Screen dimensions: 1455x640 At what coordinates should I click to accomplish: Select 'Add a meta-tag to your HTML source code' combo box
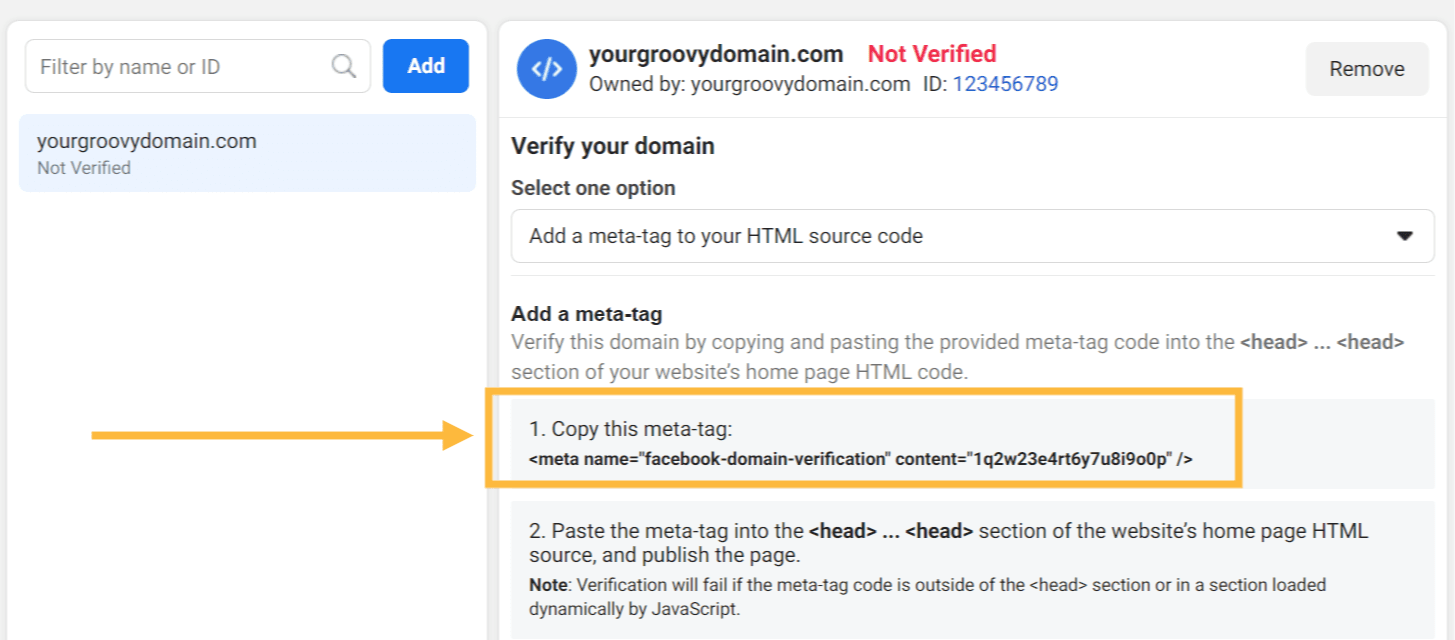pos(972,236)
